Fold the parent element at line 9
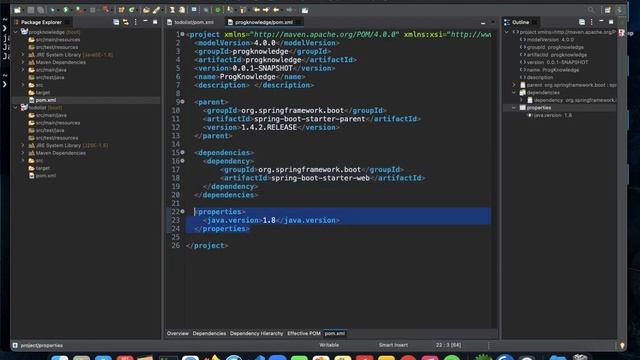The width and height of the screenshot is (640, 360). pos(182,102)
